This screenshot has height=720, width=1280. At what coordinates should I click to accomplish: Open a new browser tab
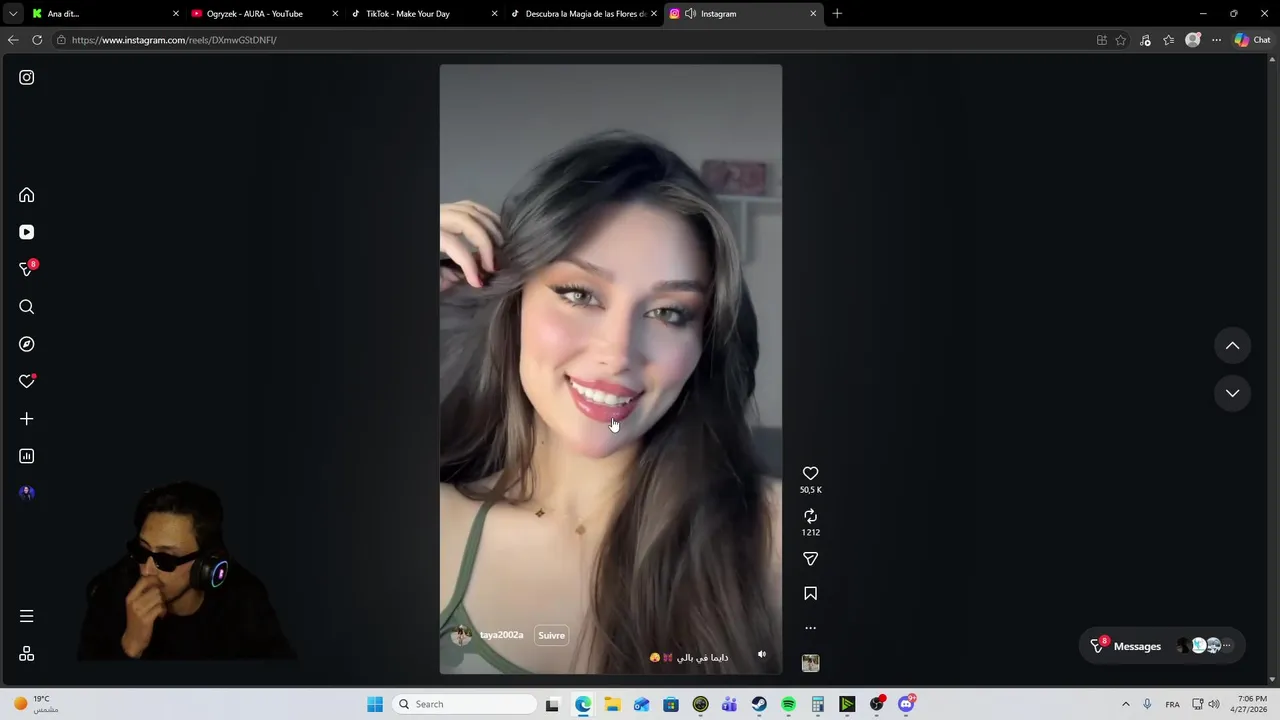(837, 14)
